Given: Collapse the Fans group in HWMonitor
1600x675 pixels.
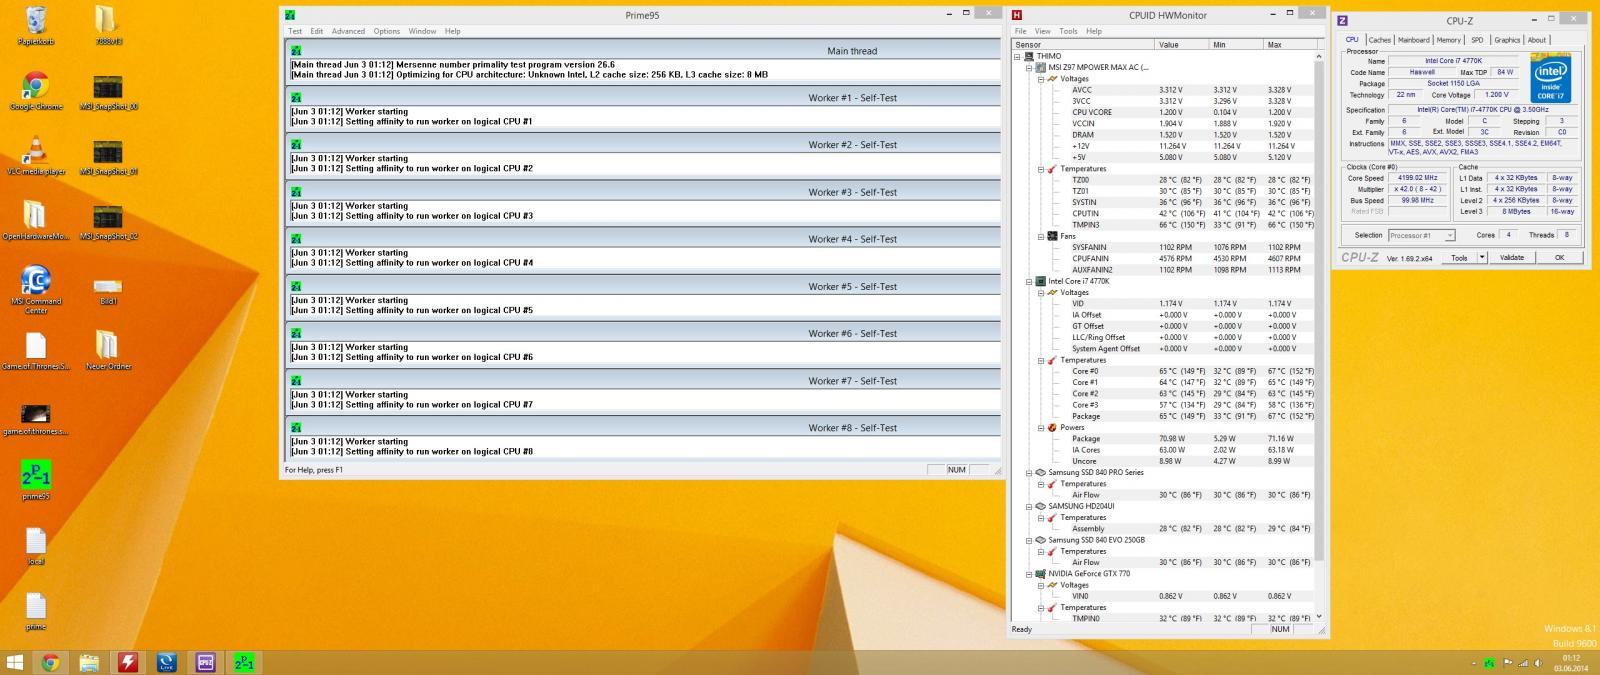Looking at the screenshot, I should (x=1040, y=236).
